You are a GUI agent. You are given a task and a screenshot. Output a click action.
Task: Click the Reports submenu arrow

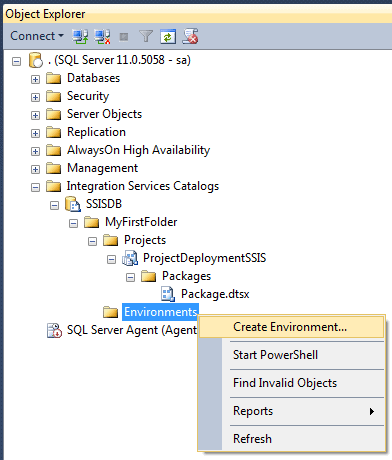pos(372,412)
